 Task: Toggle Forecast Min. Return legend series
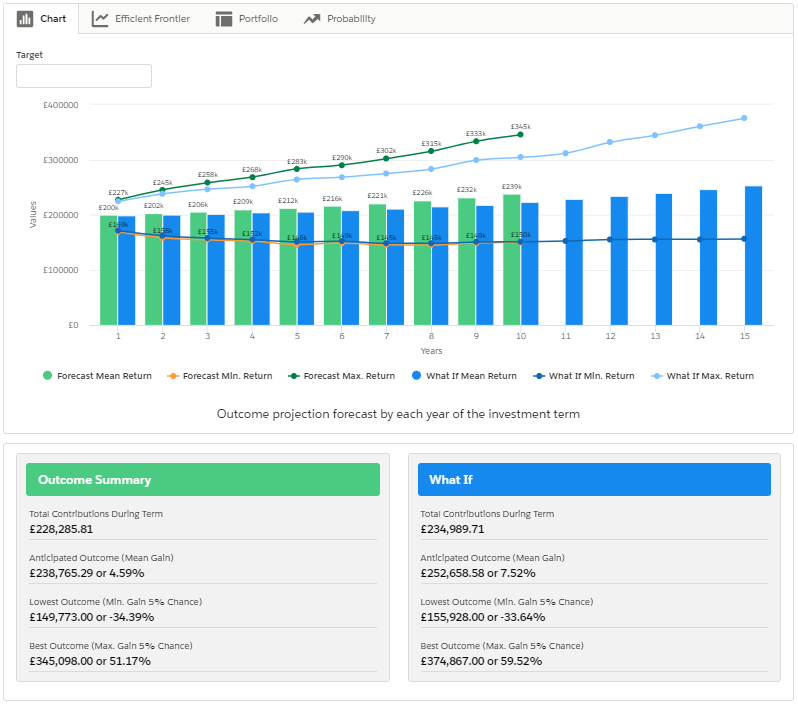220,376
